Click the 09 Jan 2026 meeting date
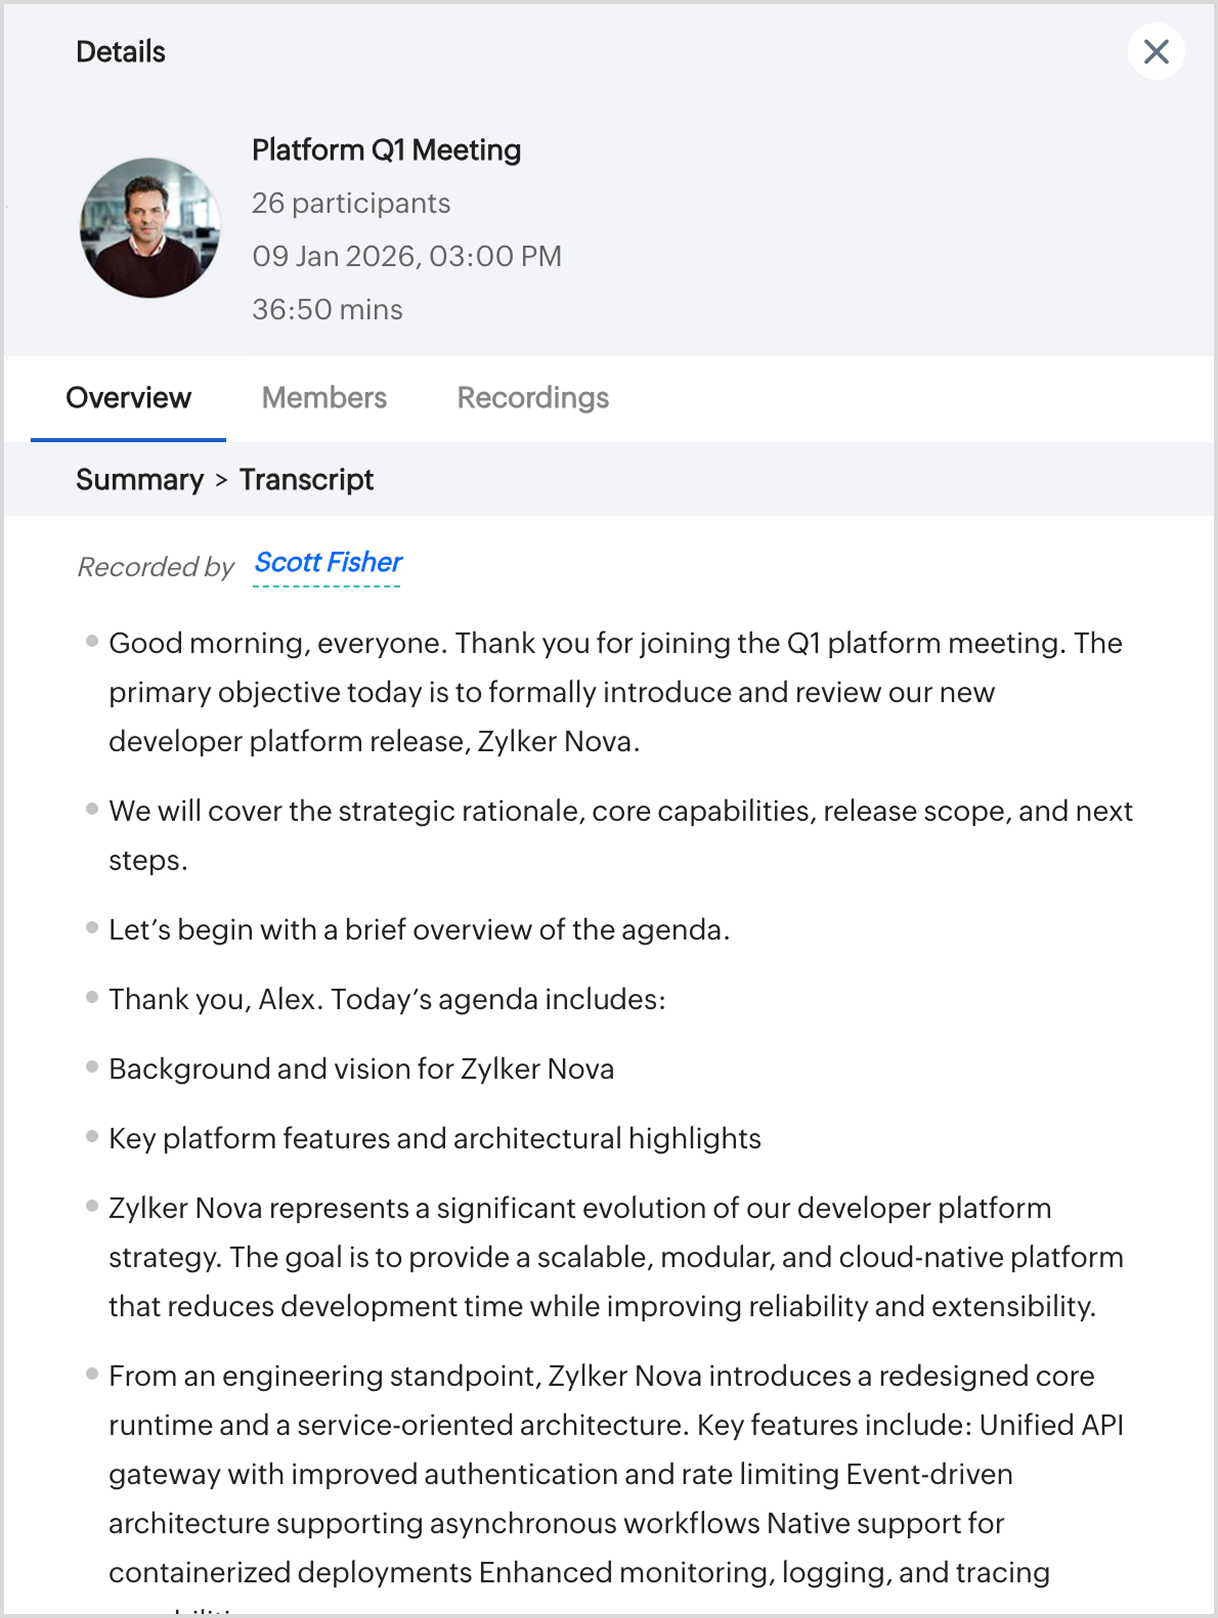This screenshot has height=1618, width=1218. click(x=406, y=256)
